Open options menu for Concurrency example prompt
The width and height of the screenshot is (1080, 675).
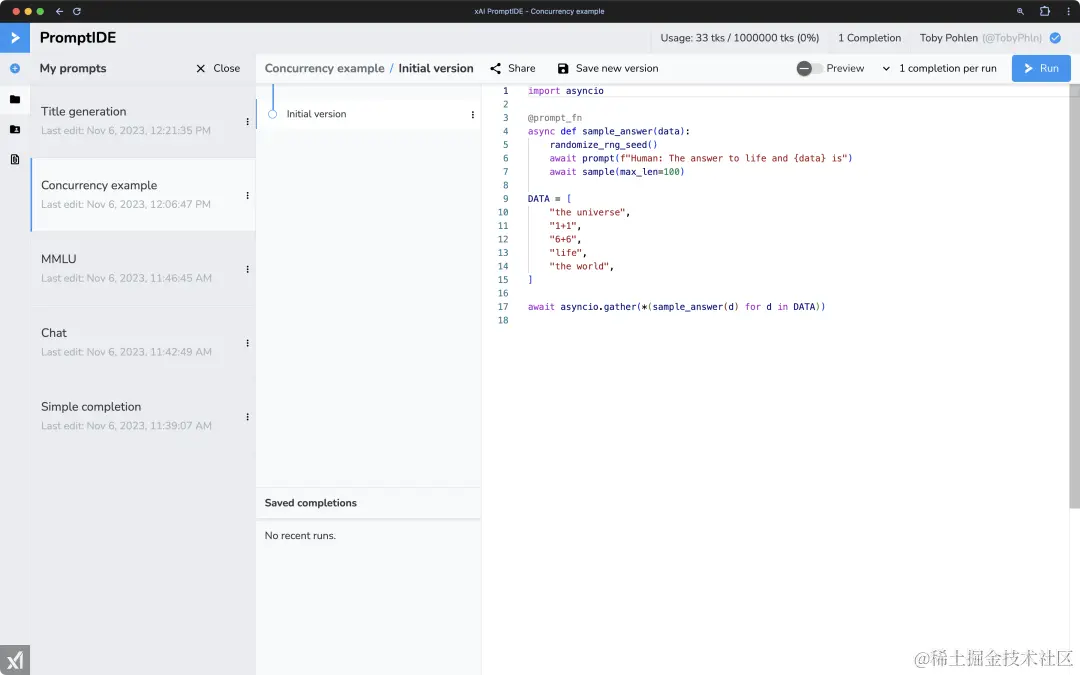point(247,196)
